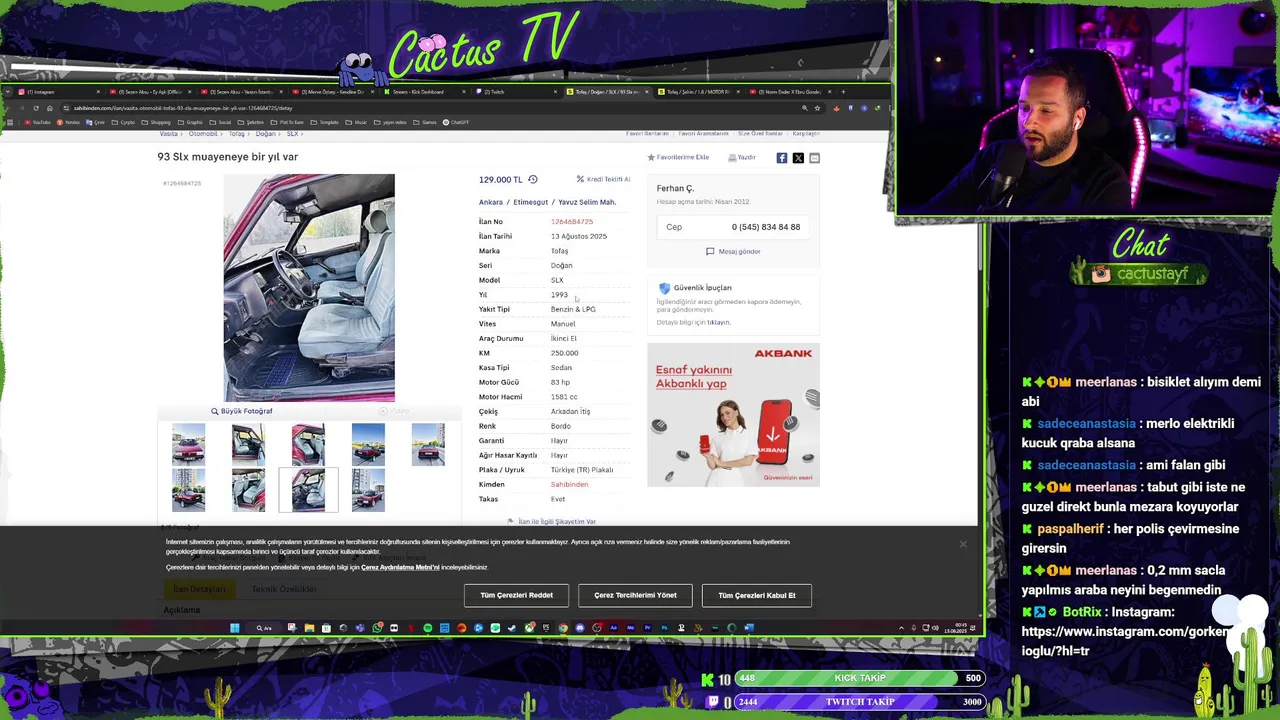This screenshot has width=1280, height=720.
Task: Open Favori Aramalarım link
Action: pyautogui.click(x=703, y=133)
